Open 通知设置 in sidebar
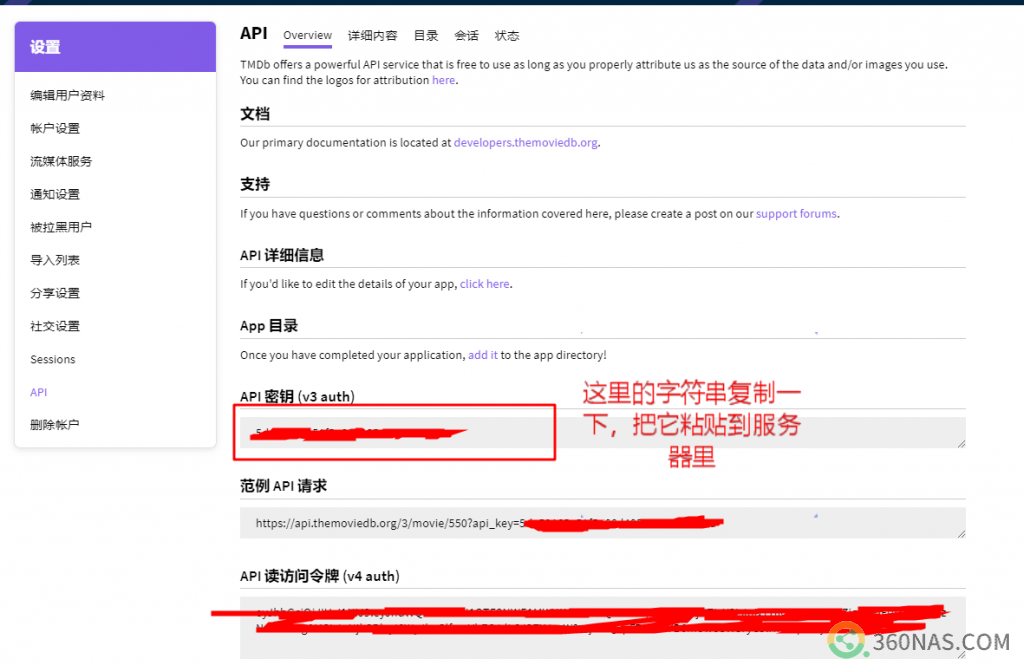Screen dimensions: 1024x672 [55, 194]
